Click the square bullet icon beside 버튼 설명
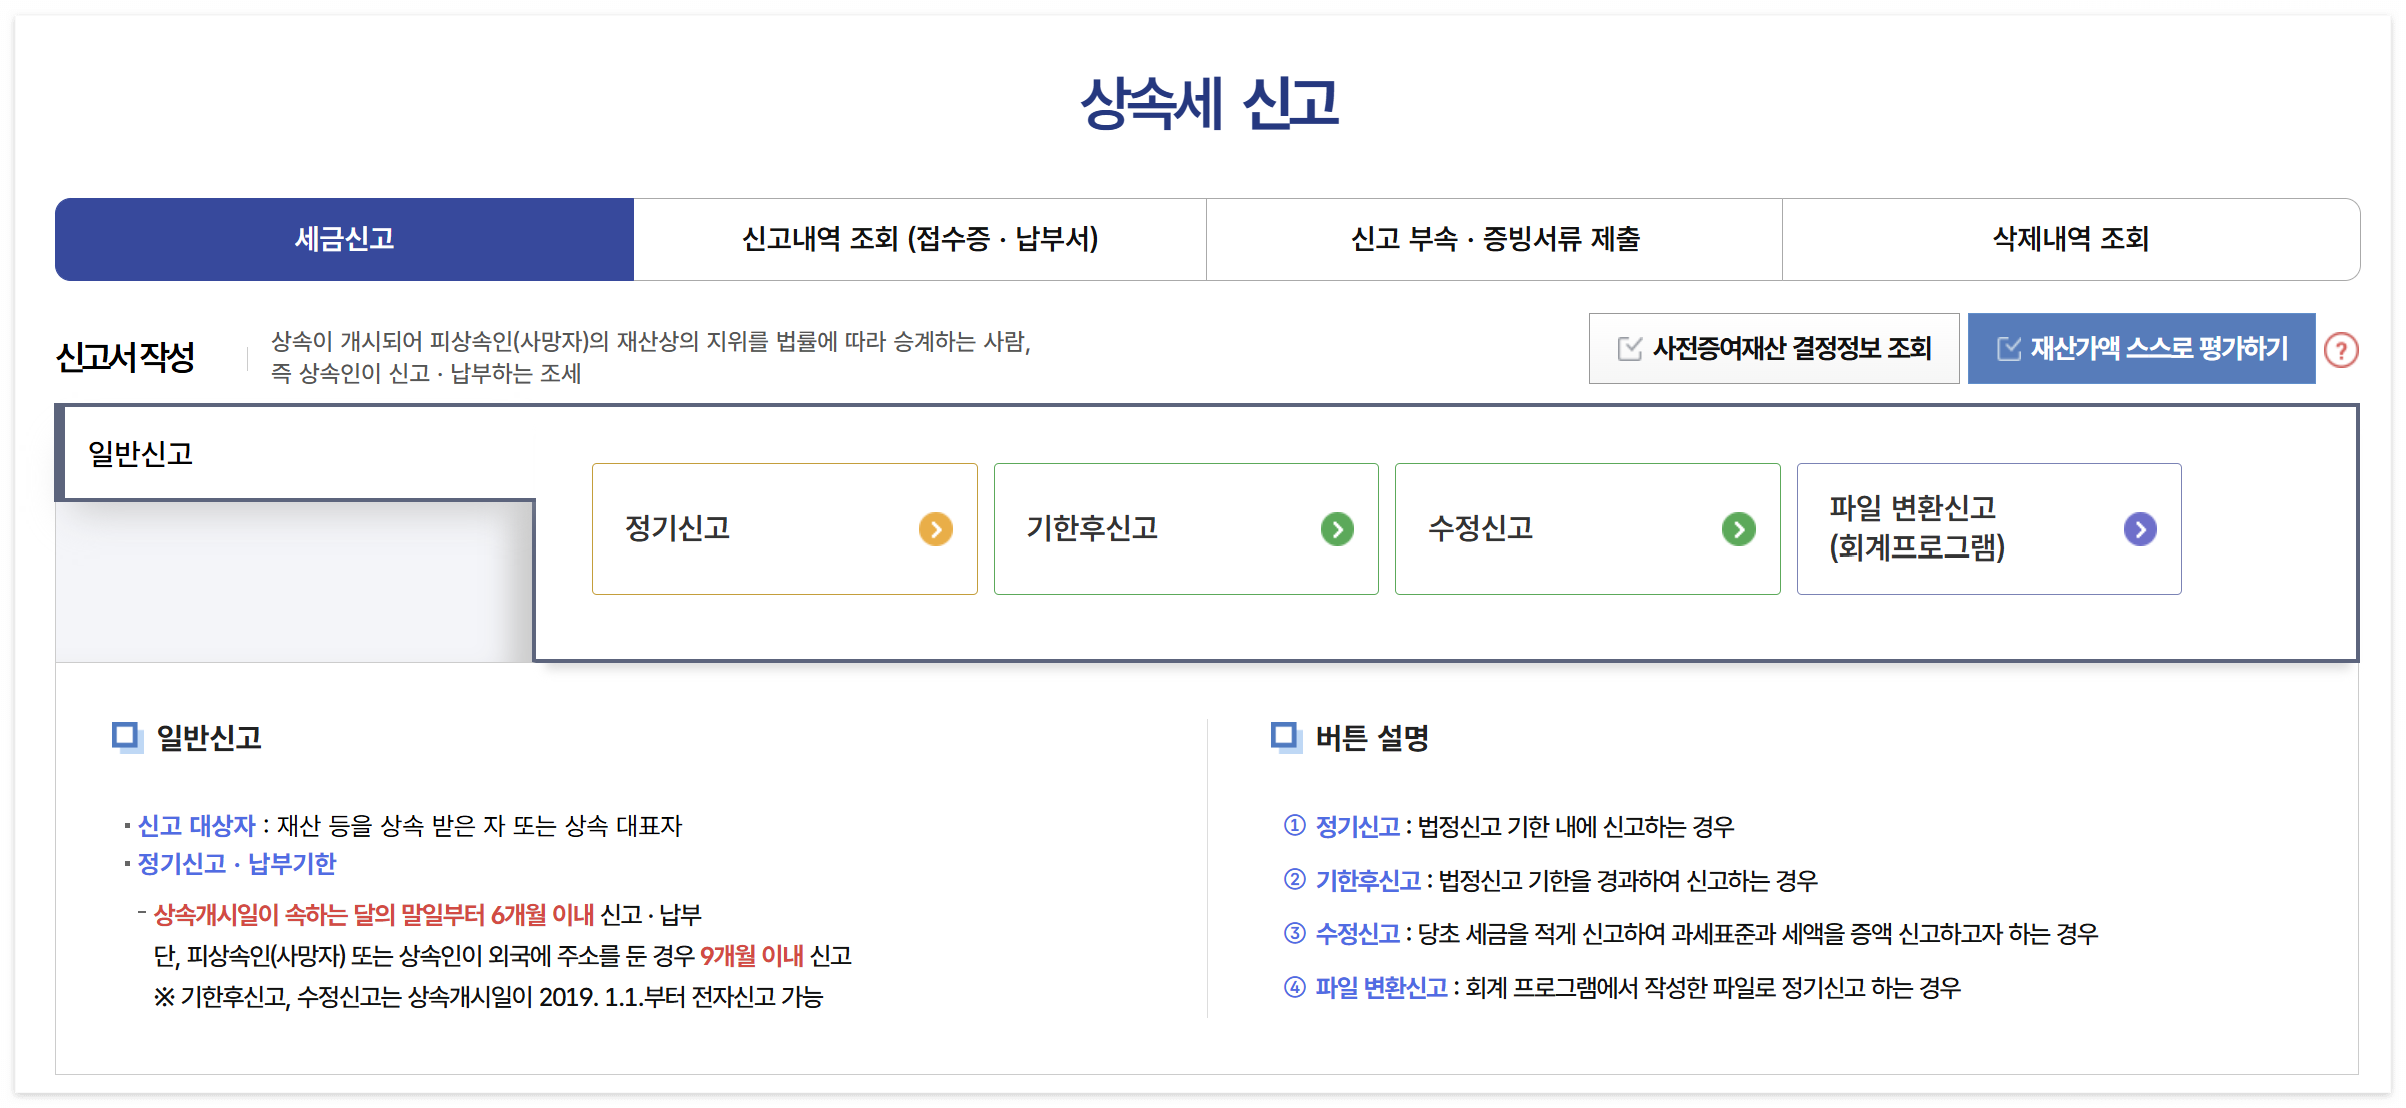The image size is (2406, 1108). coord(1284,737)
